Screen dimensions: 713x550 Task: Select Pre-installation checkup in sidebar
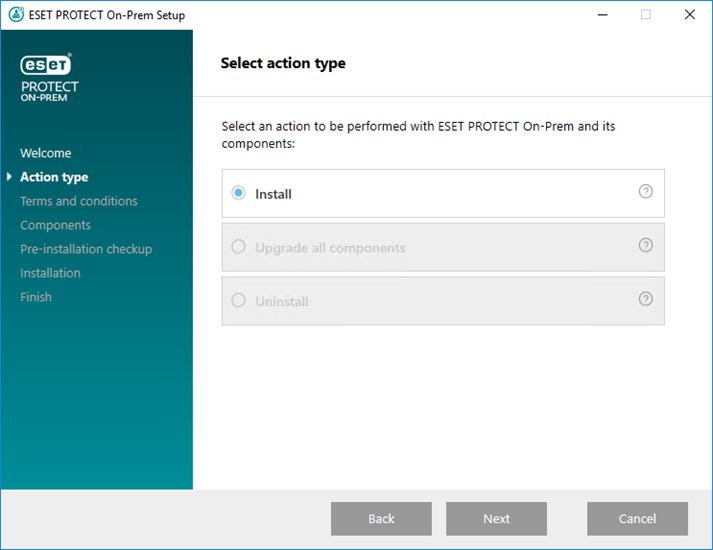tap(86, 249)
